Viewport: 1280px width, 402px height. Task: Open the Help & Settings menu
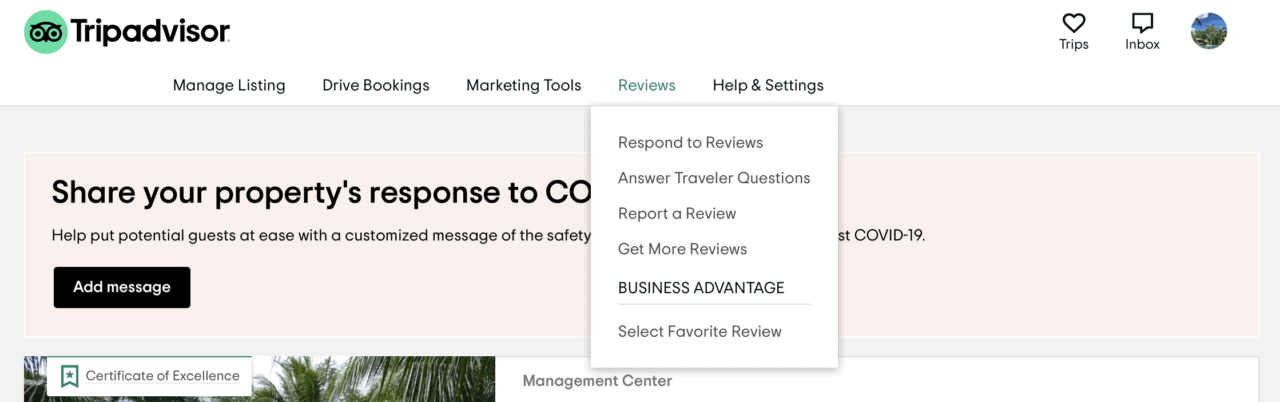click(x=768, y=85)
